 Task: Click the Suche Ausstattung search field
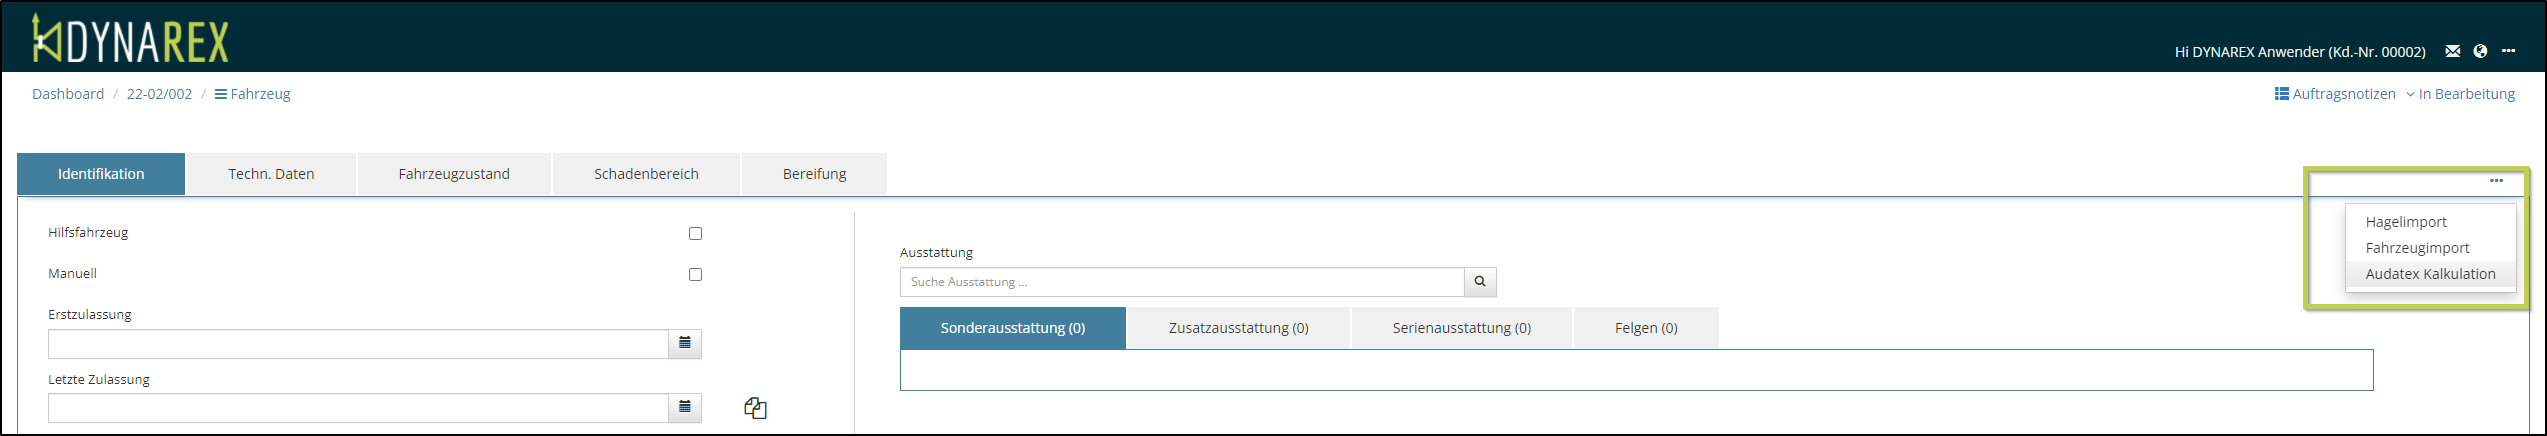pyautogui.click(x=1182, y=282)
